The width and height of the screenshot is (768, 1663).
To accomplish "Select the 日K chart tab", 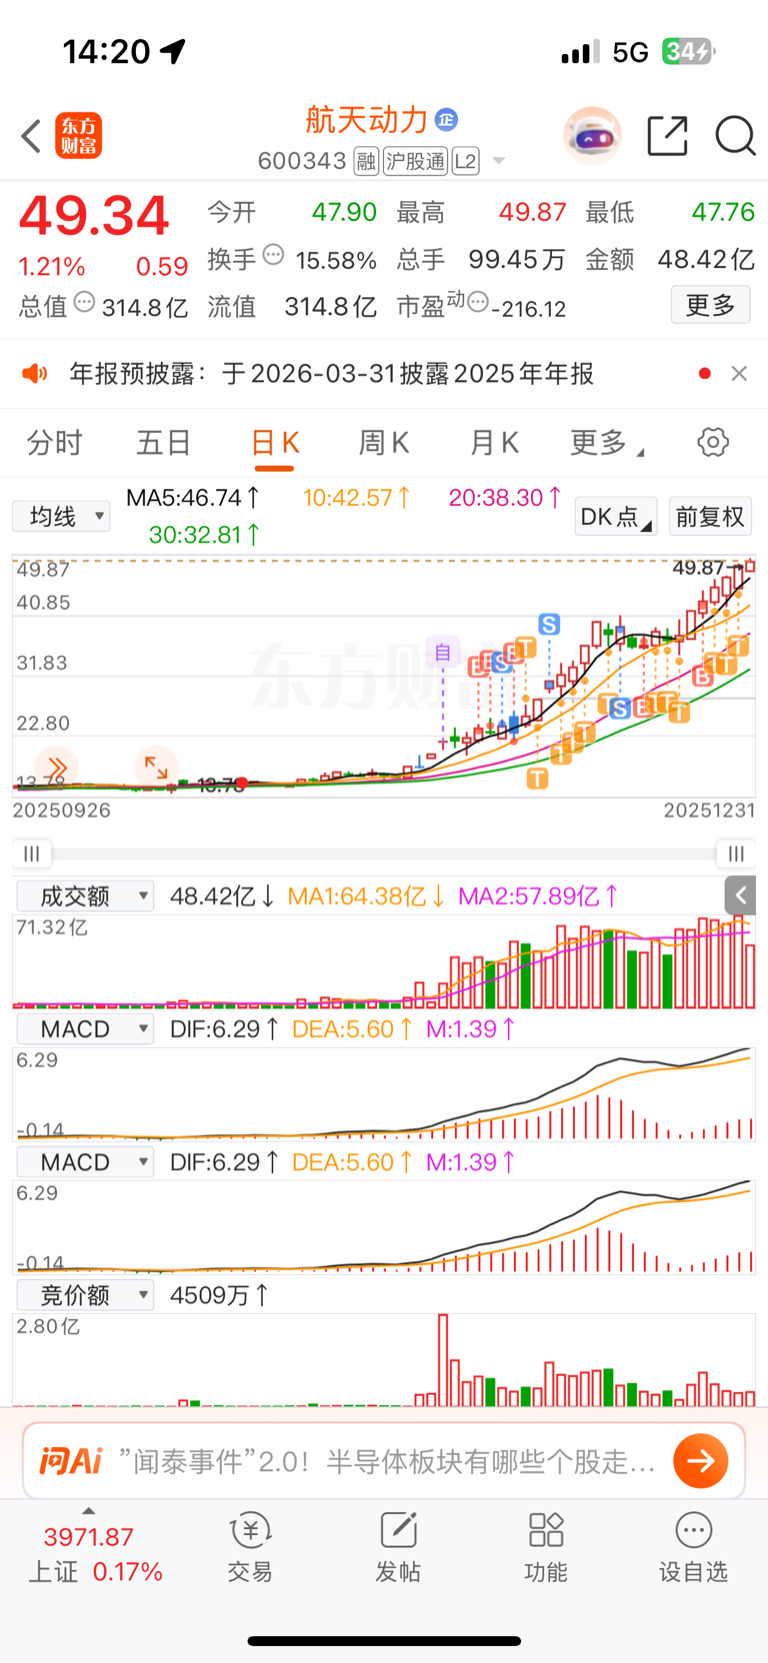I will (275, 443).
